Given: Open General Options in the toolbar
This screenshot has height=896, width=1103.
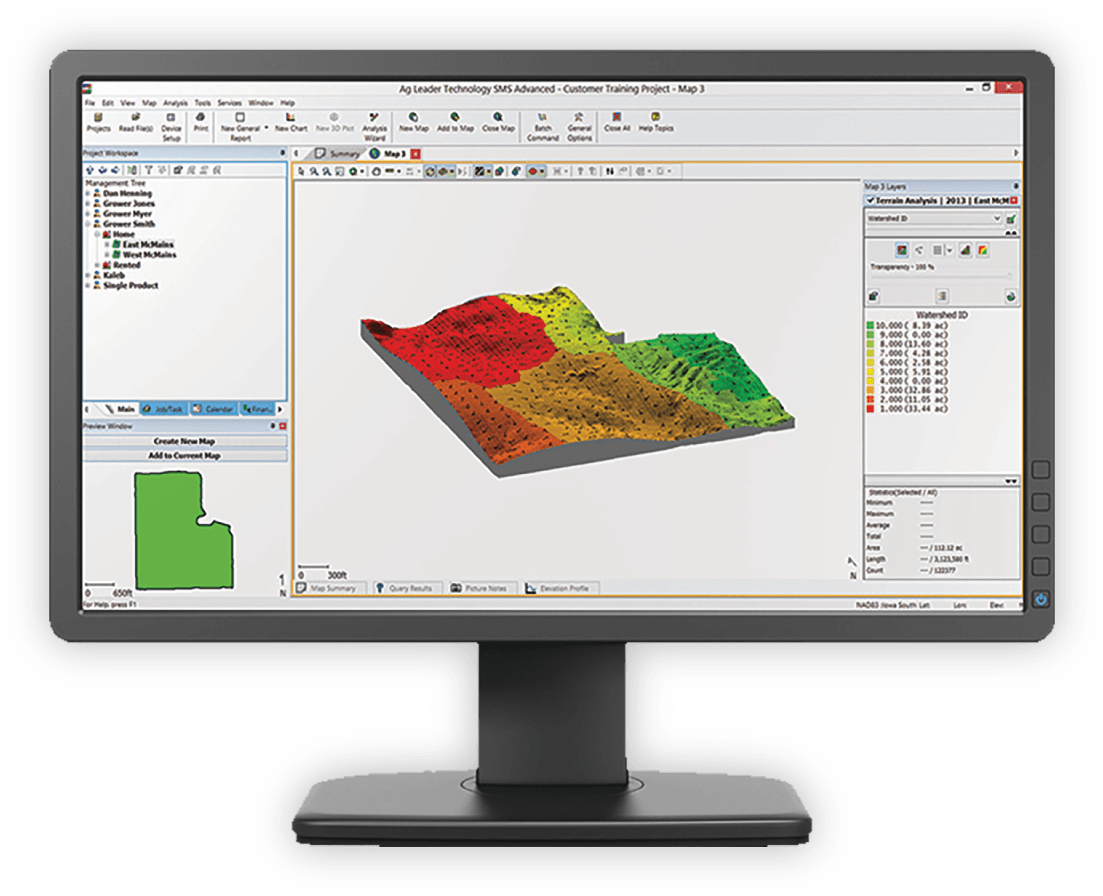Looking at the screenshot, I should 580,123.
